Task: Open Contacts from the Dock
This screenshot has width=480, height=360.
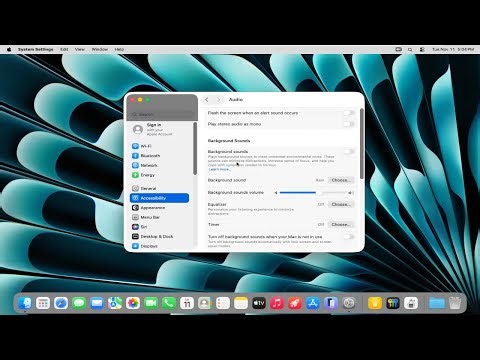Action: tap(205, 303)
